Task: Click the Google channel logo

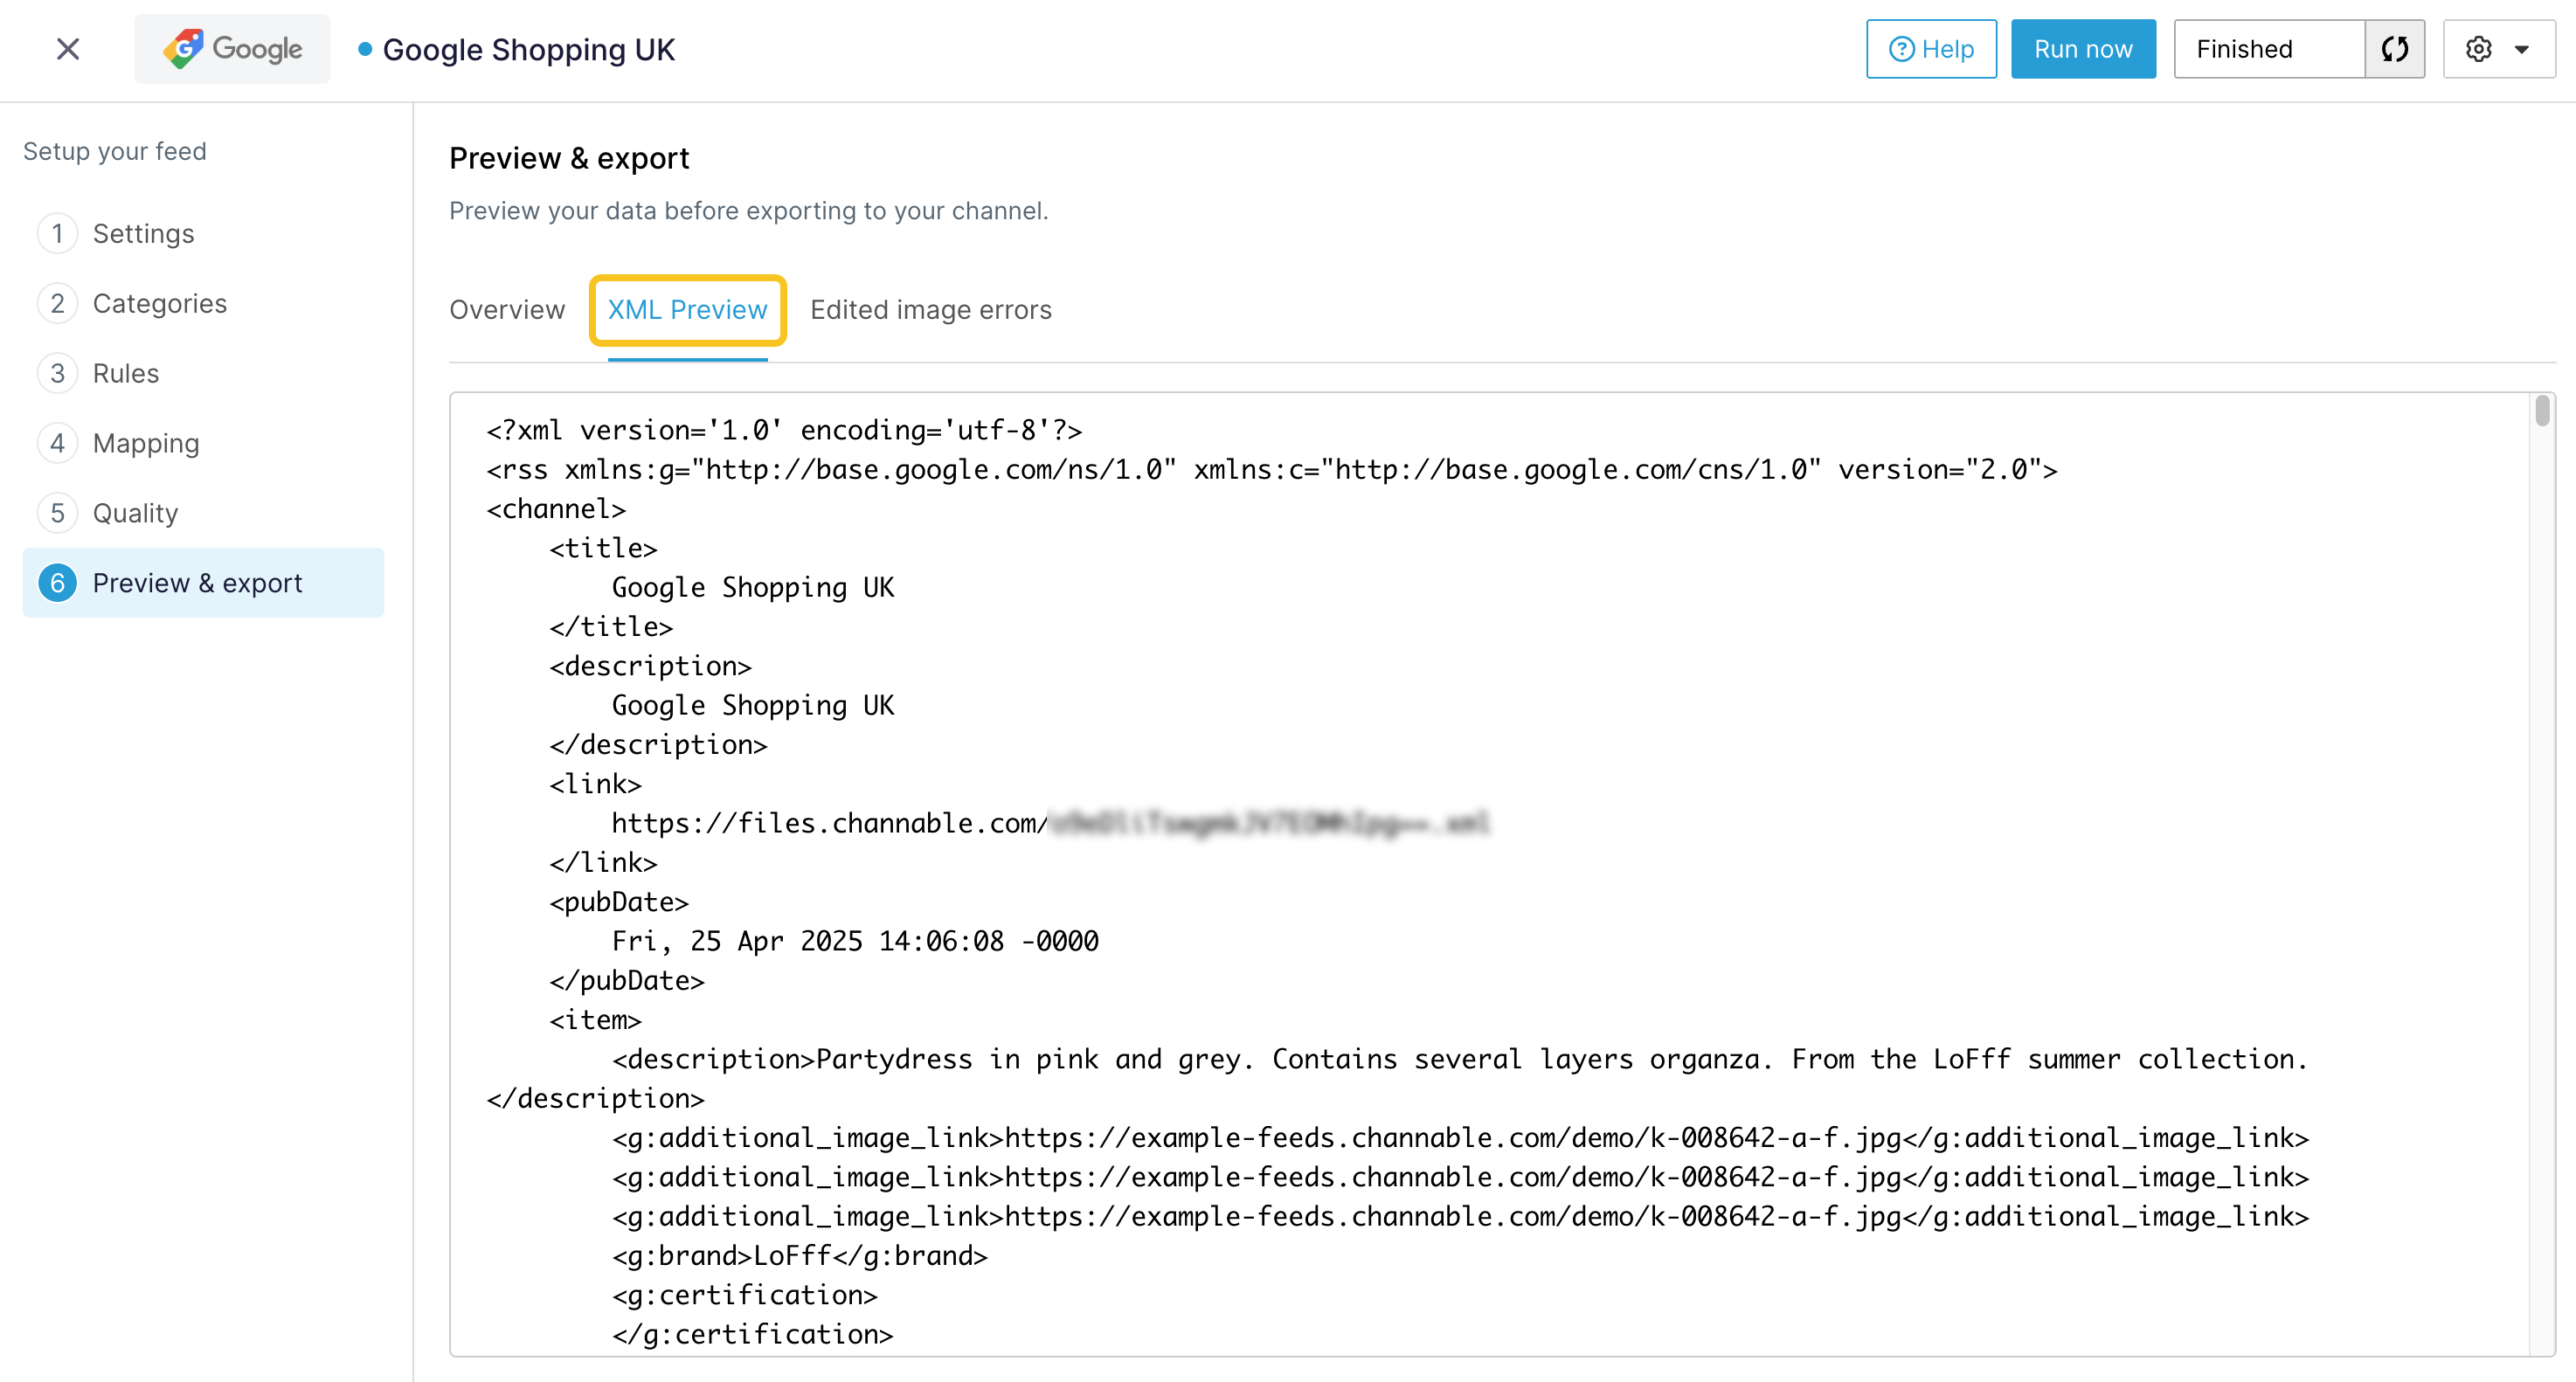Action: [232, 49]
